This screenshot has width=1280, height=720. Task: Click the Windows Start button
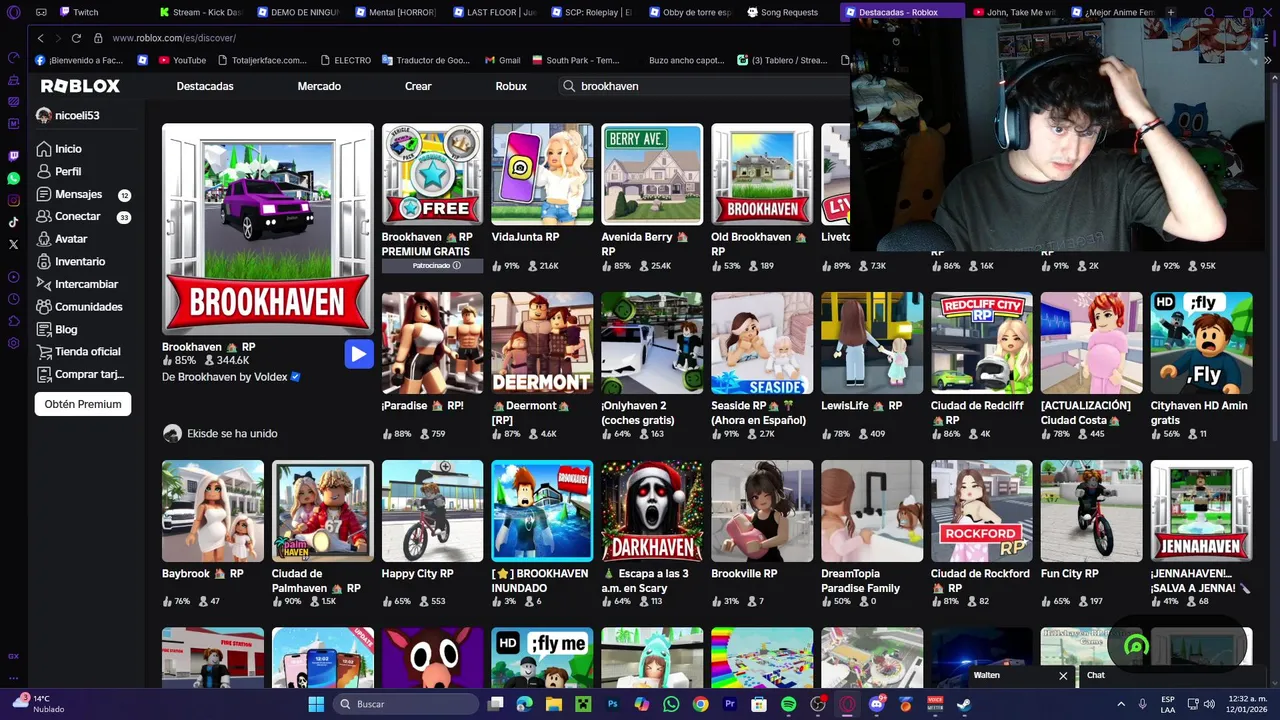coord(316,704)
